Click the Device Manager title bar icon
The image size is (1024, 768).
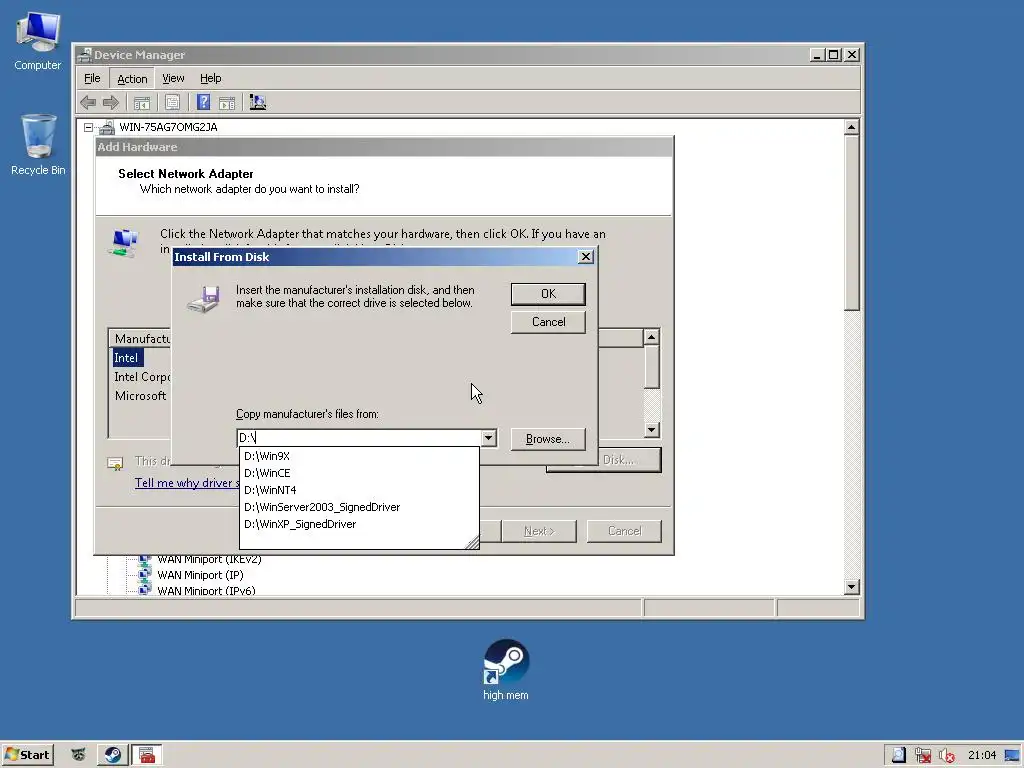[84, 55]
